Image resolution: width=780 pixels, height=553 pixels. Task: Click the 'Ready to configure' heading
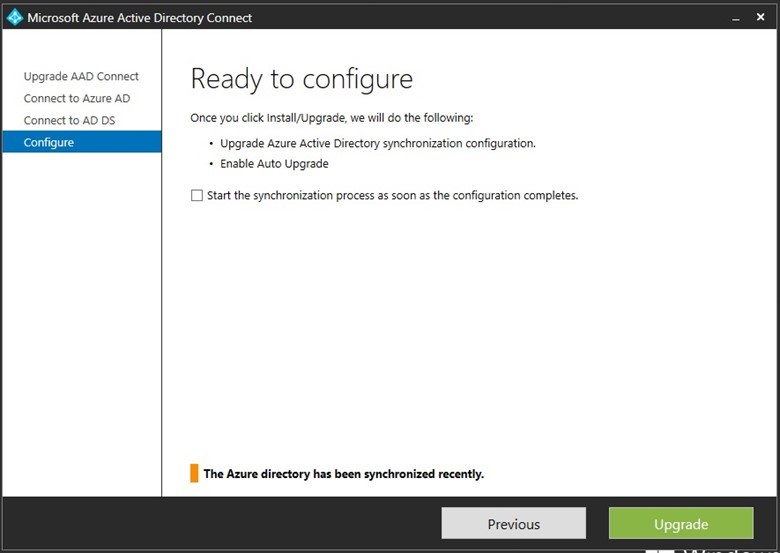click(301, 79)
